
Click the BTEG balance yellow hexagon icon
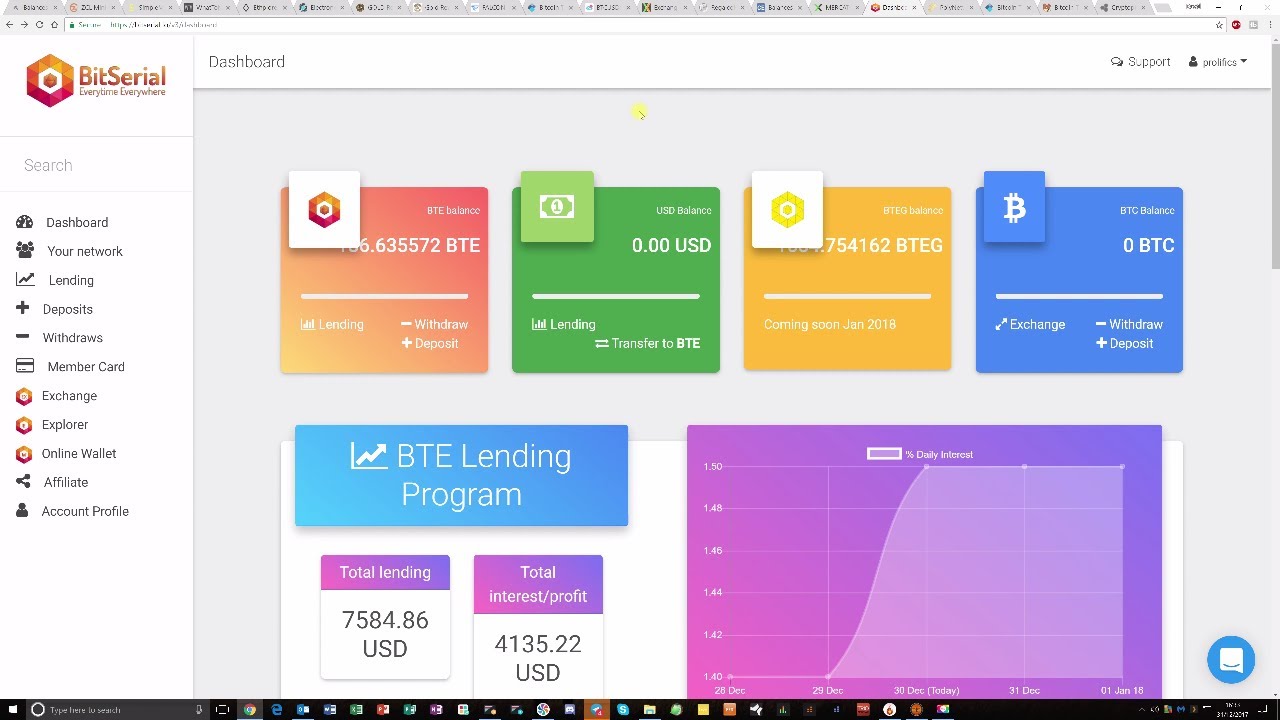pyautogui.click(x=787, y=209)
